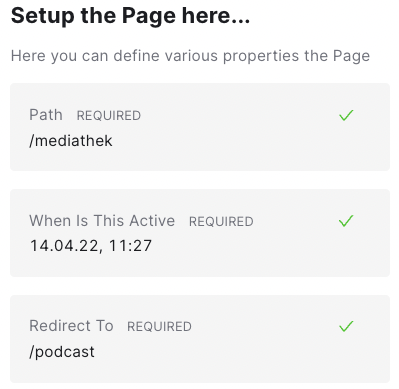This screenshot has height=389, width=399.
Task: Click the green checkmark for Path
Action: point(346,115)
